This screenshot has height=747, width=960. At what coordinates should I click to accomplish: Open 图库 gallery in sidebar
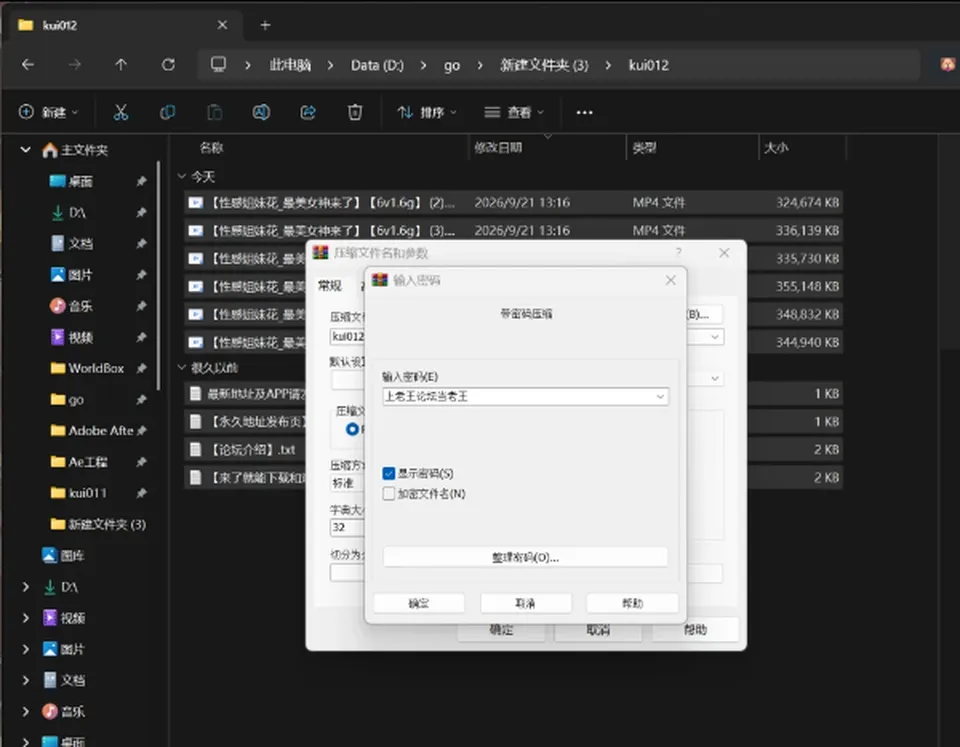click(72, 555)
